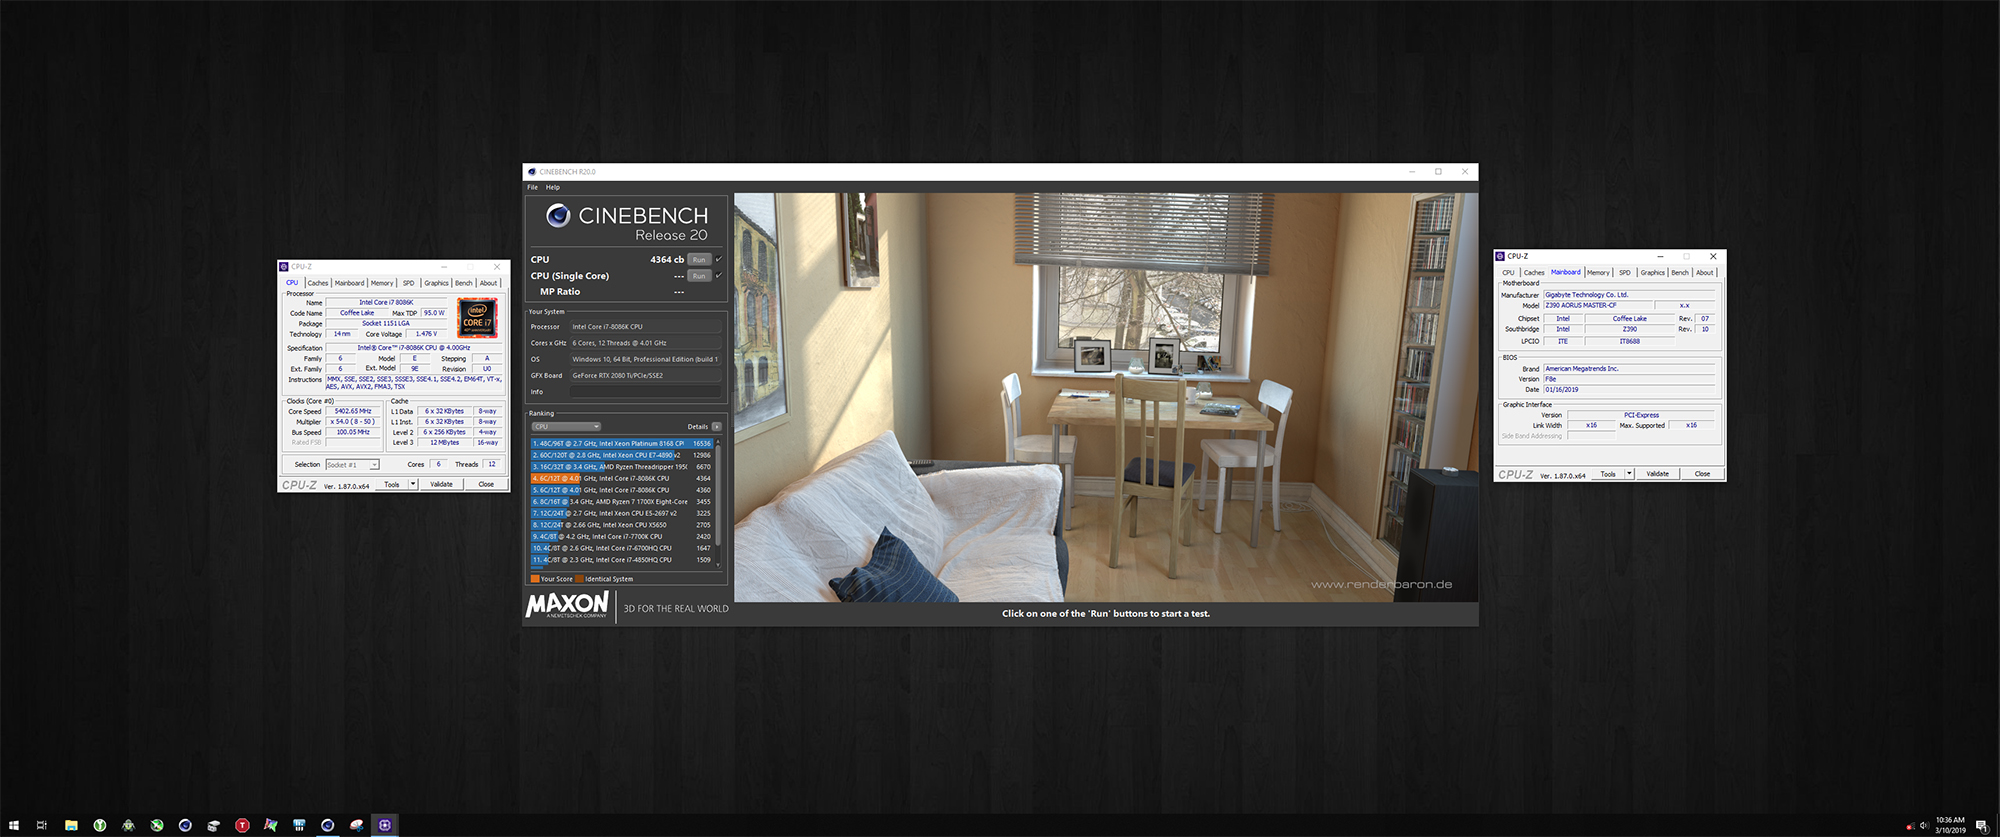This screenshot has width=2000, height=837.
Task: Click the Z390 AORUS MASTER-CF model field
Action: [1597, 306]
